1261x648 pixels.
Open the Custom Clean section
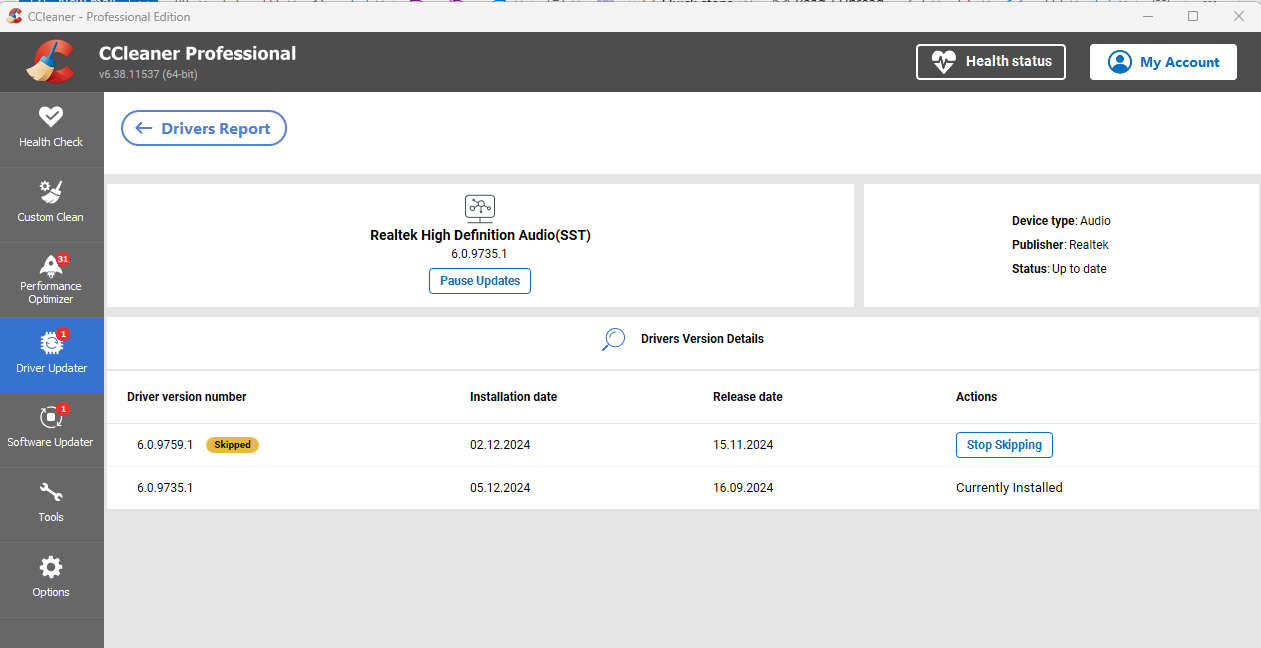51,204
